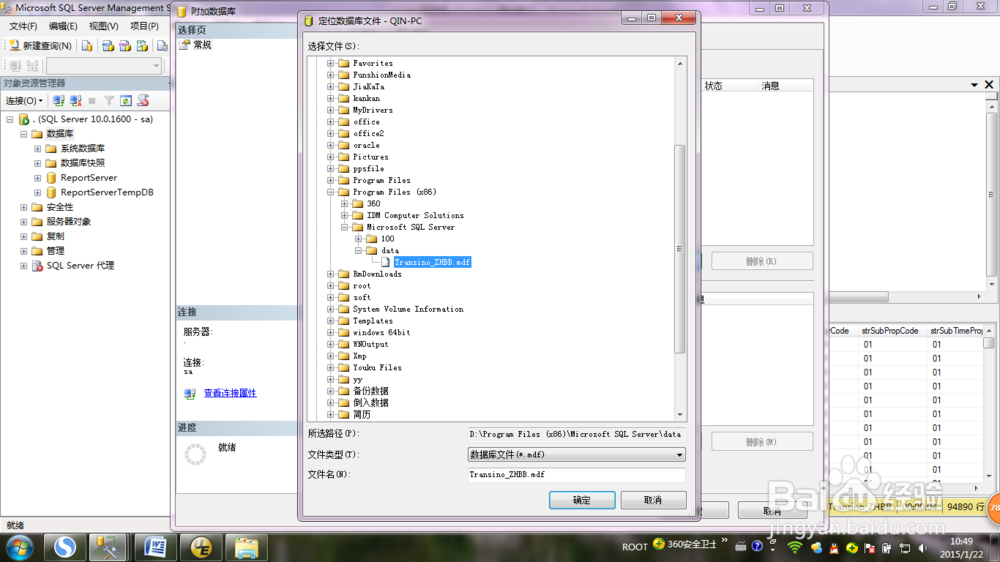This screenshot has height=562, width=1000.
Task: Click the Sogou browser taskbar icon
Action: tap(64, 547)
